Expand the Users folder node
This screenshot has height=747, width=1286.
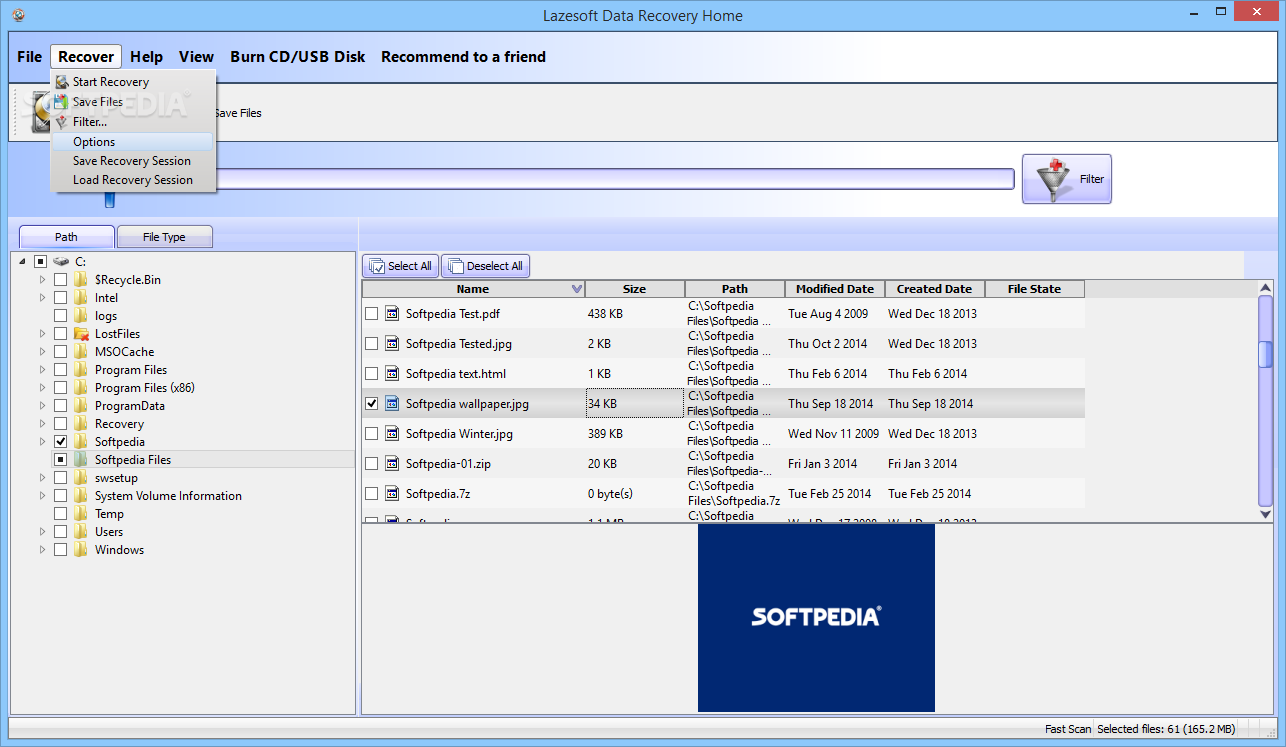[x=42, y=532]
